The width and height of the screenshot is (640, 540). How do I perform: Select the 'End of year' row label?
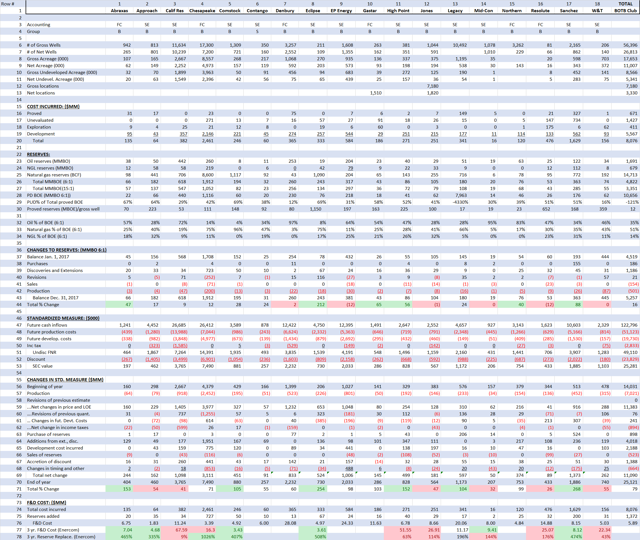click(x=39, y=482)
